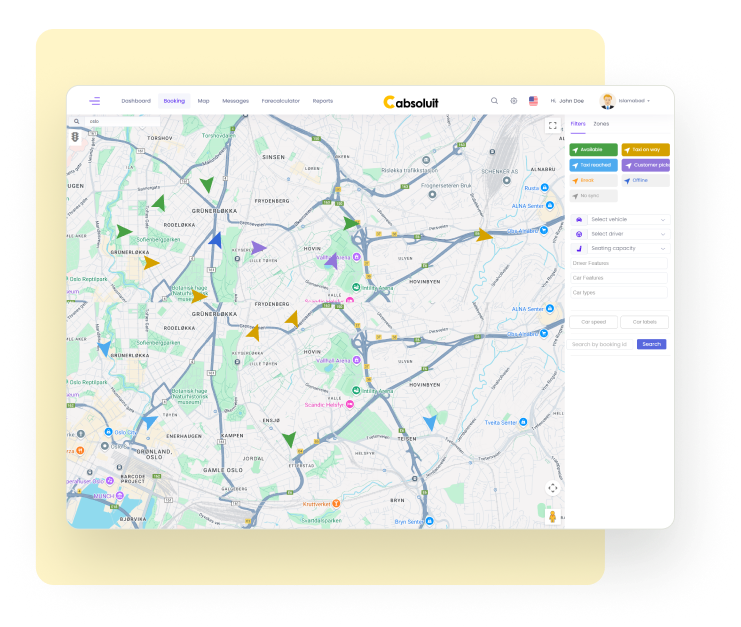Focus the map search field containing oslo

tap(122, 121)
